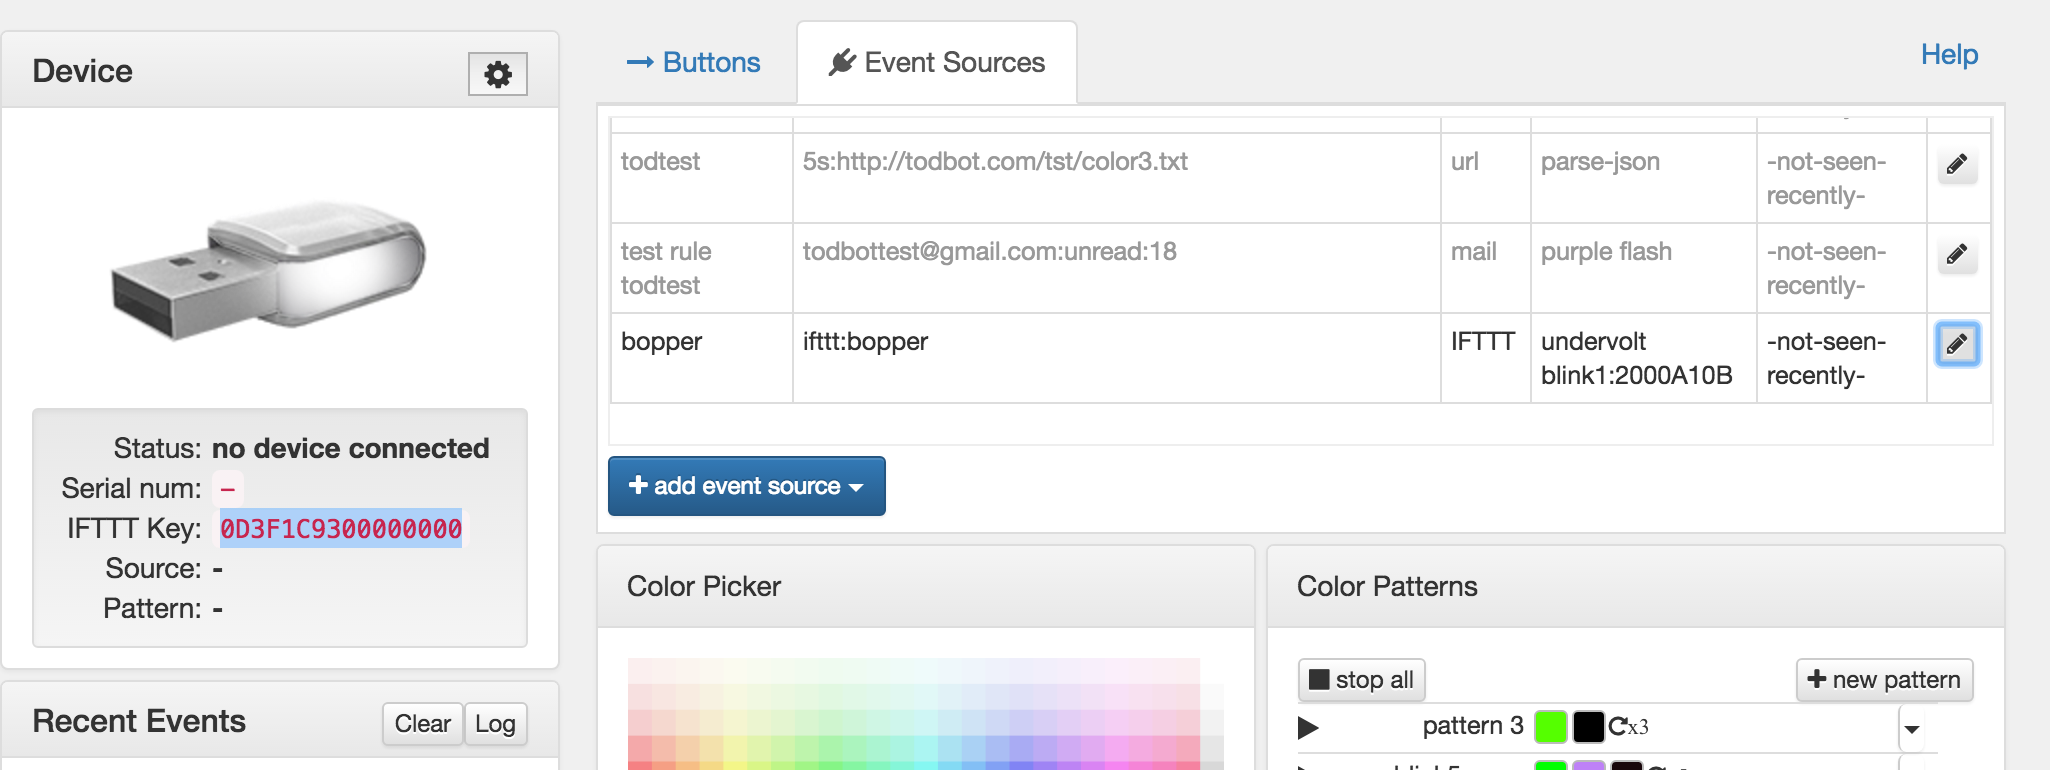Open the Help link
The width and height of the screenshot is (2050, 770).
tap(1949, 55)
